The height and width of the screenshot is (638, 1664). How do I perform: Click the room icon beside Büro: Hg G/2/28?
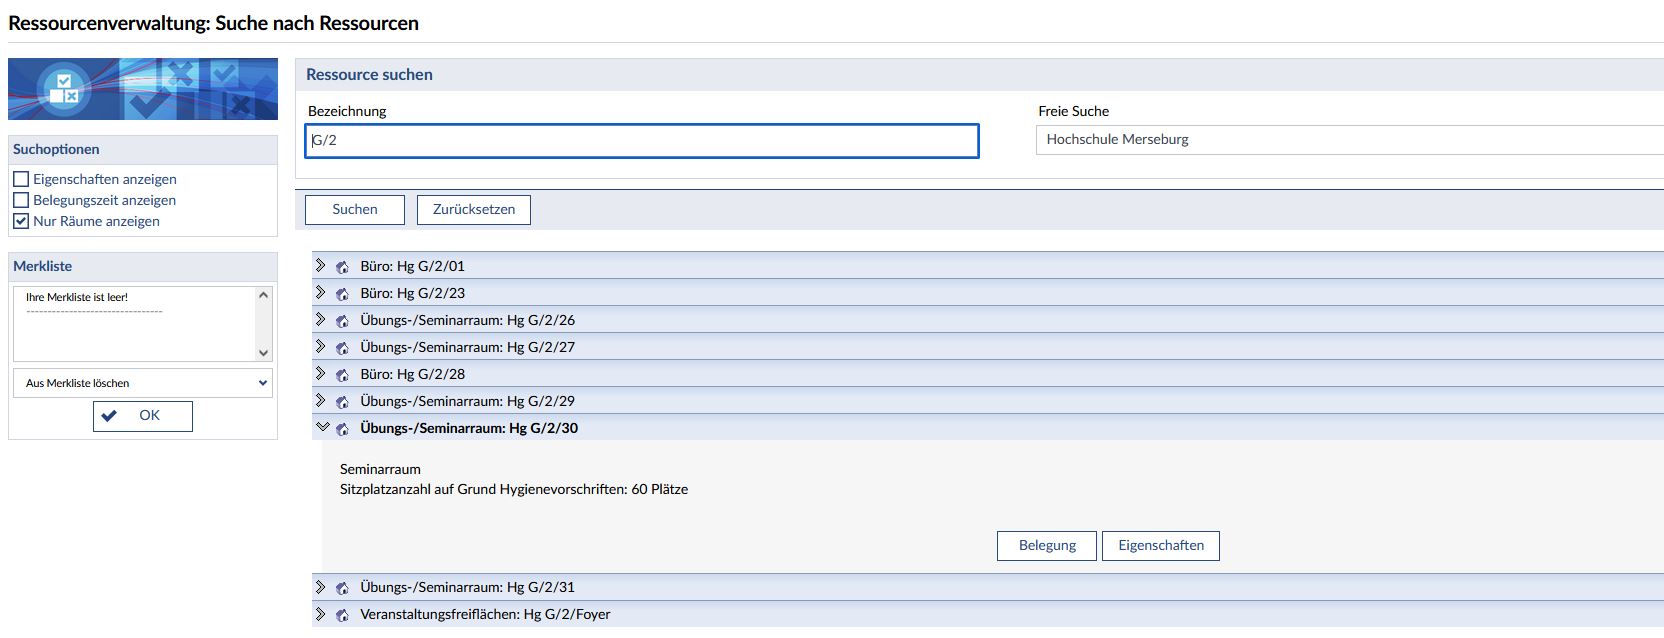342,375
